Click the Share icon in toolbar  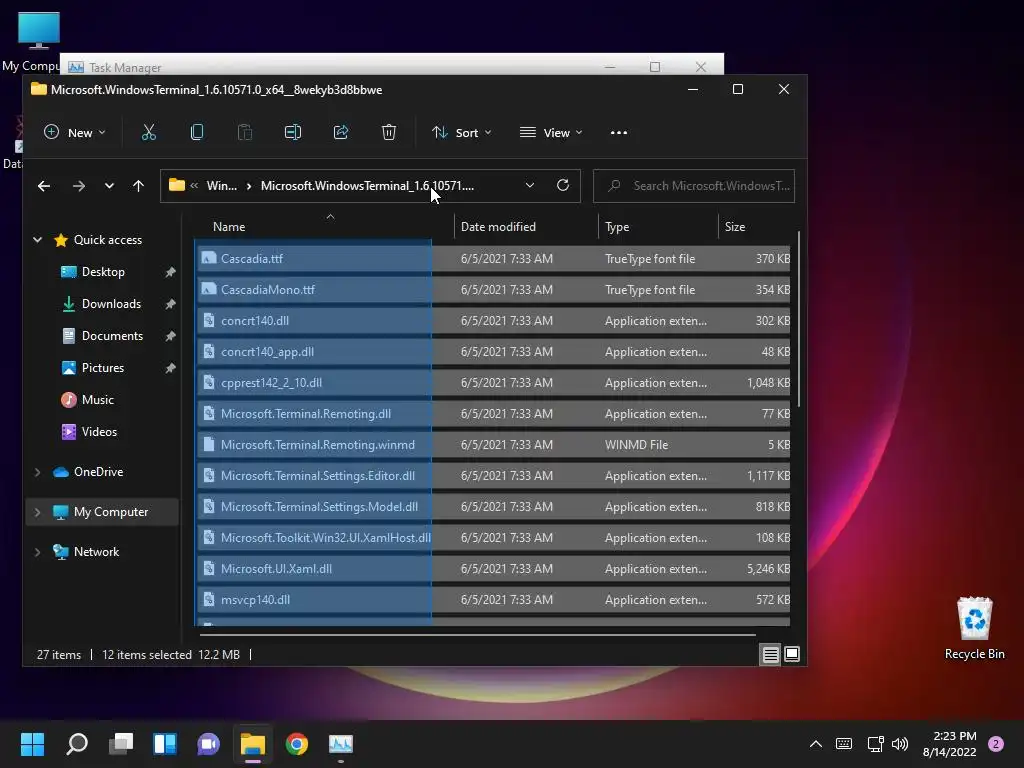(x=341, y=133)
